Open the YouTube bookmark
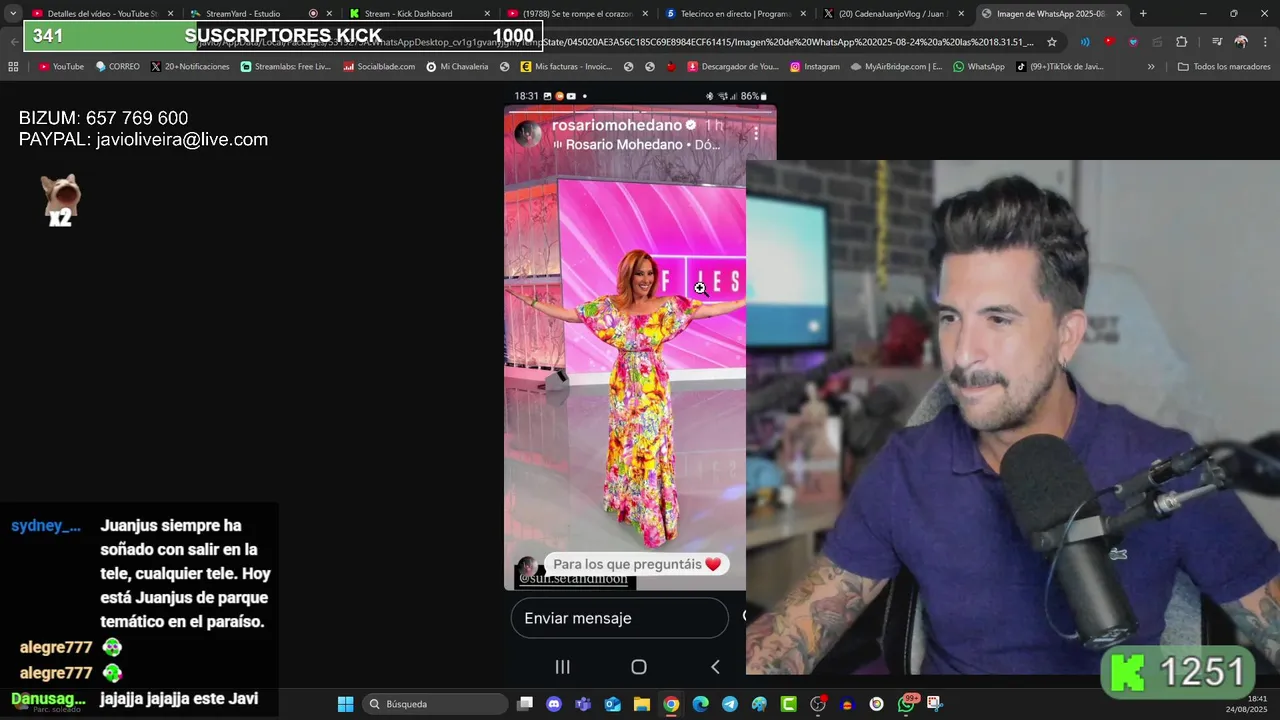 61,66
